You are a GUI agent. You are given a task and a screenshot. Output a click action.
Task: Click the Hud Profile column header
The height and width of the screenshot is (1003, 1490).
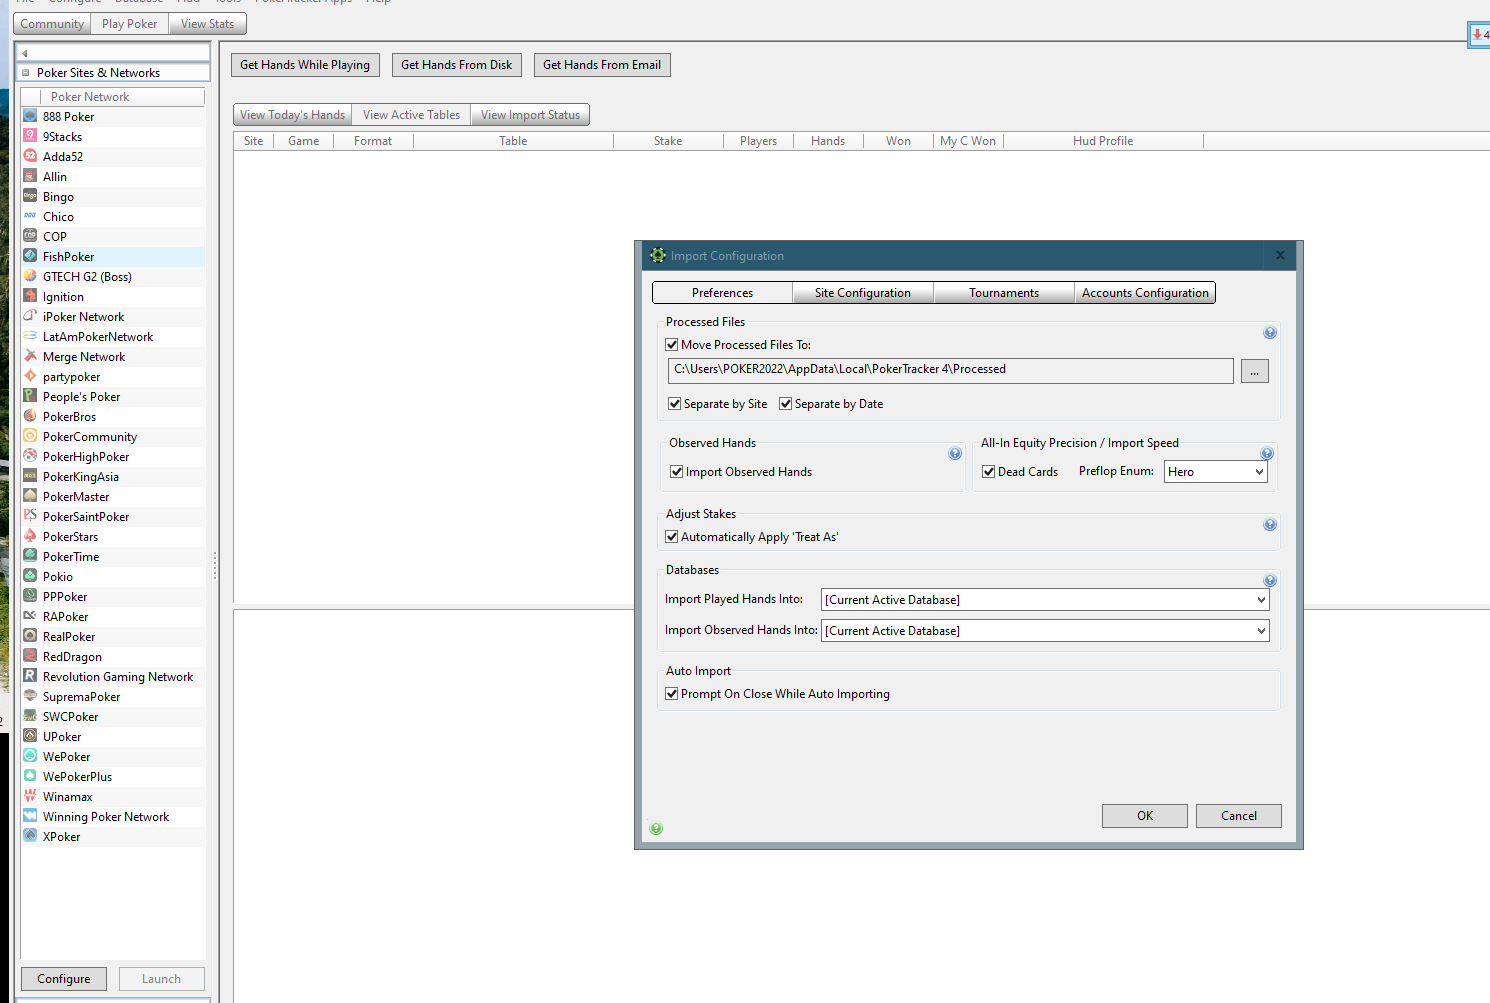pyautogui.click(x=1103, y=141)
